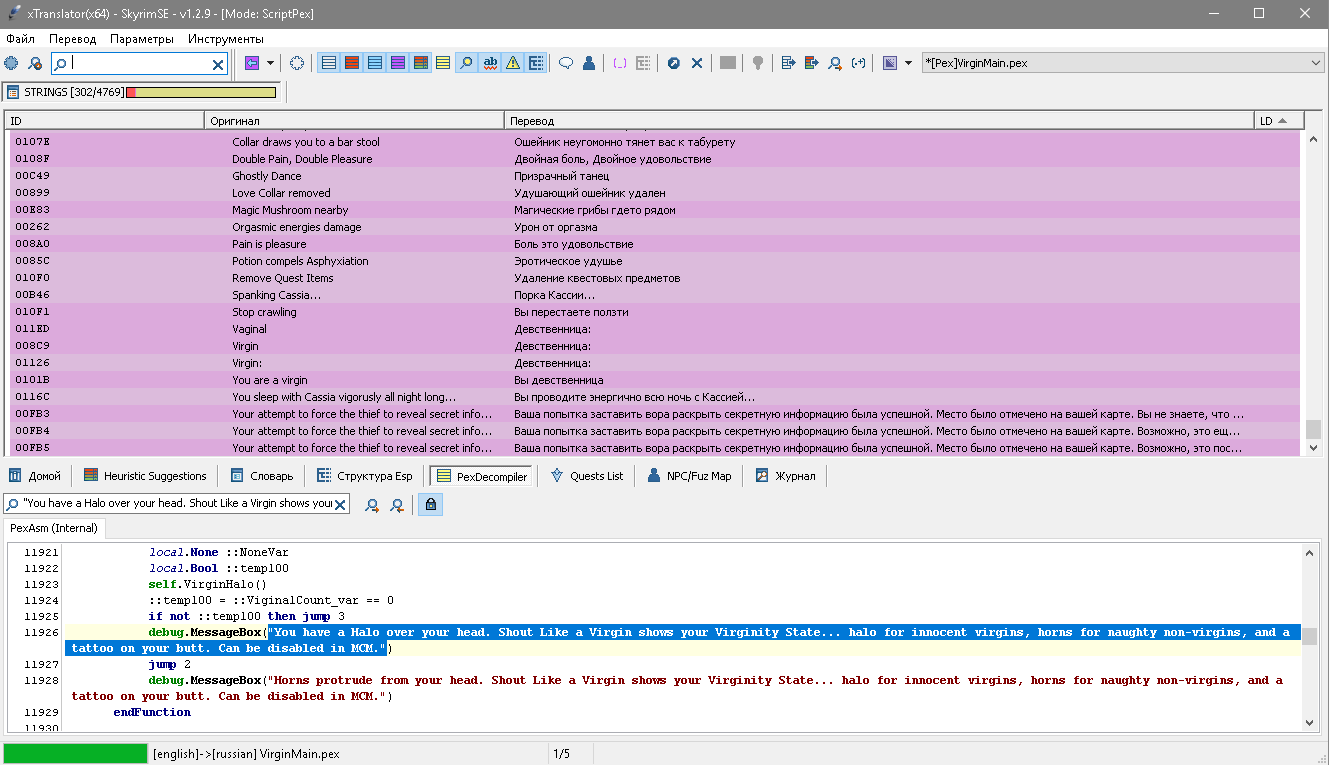This screenshot has width=1329, height=765.
Task: Click the purple curly-braces icon
Action: click(620, 63)
